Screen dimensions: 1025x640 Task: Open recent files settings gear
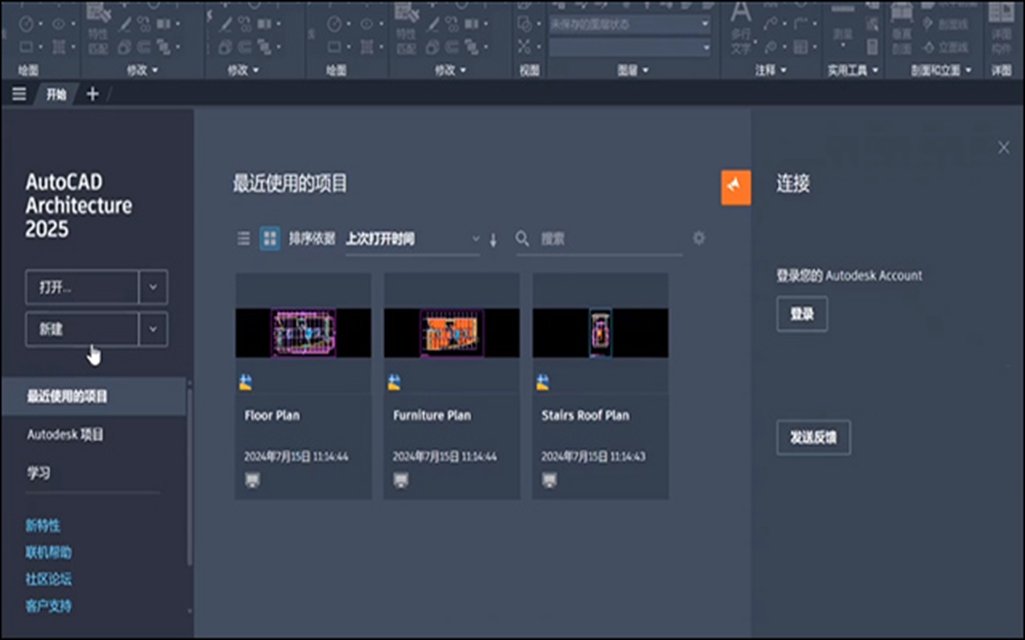pyautogui.click(x=699, y=238)
